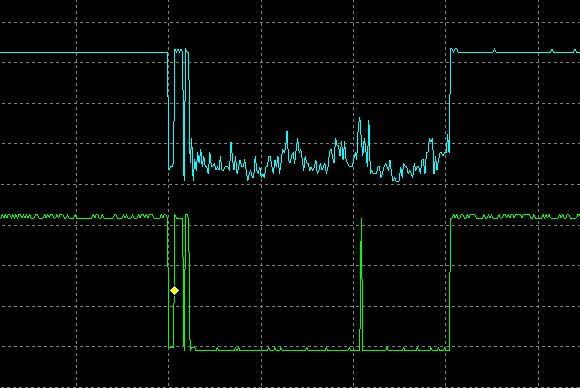Click the yellow diamond trigger marker
Viewport: 580px width, 388px height.
tap(175, 290)
